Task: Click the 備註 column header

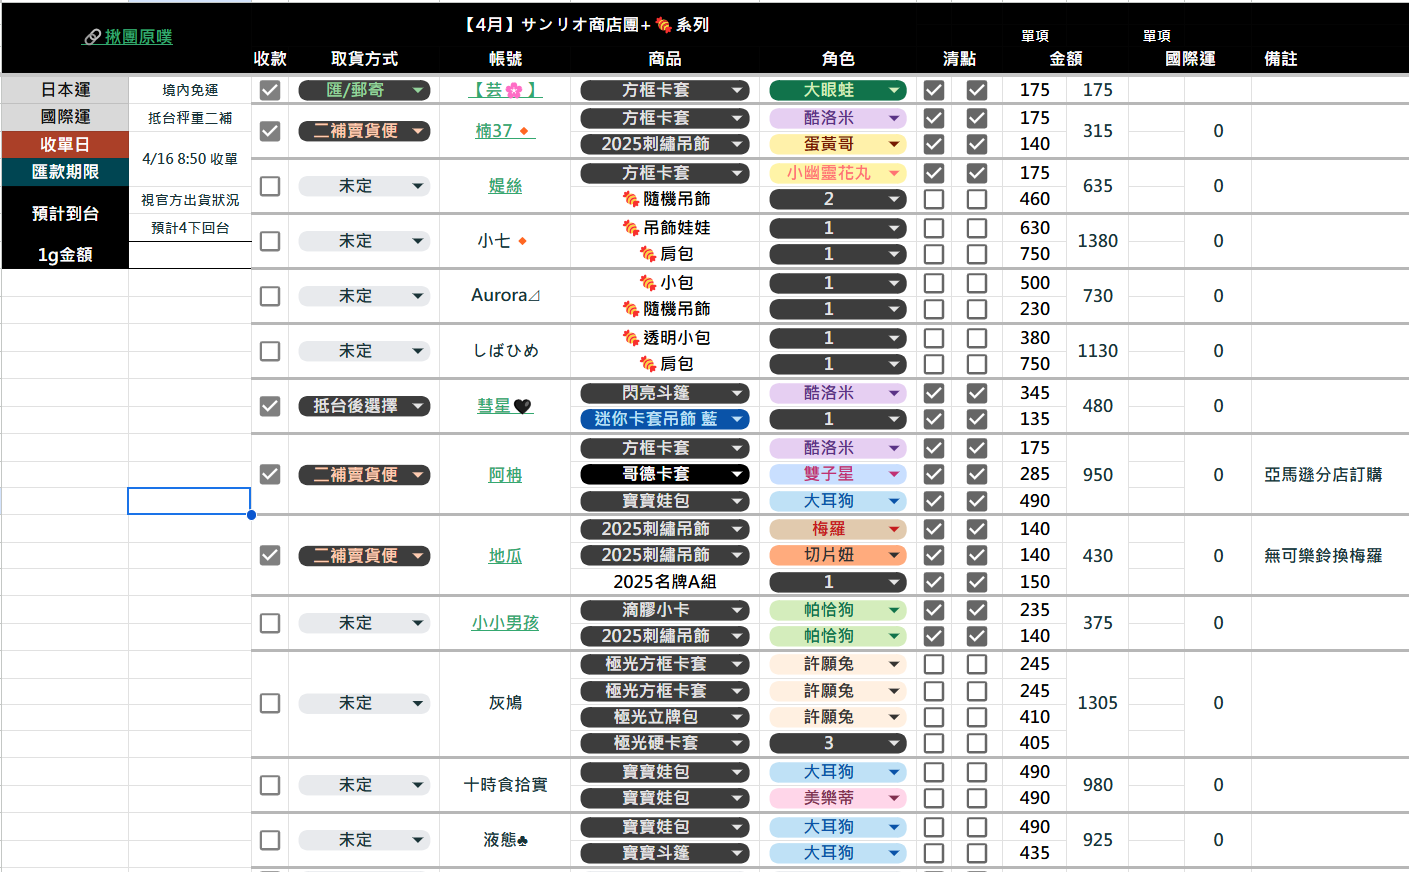Action: (1280, 59)
